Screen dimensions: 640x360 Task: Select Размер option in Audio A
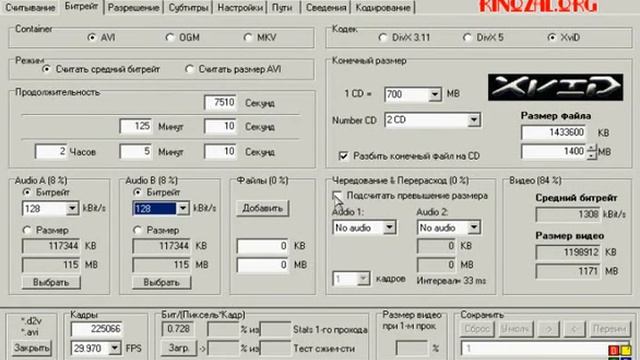click(46, 231)
